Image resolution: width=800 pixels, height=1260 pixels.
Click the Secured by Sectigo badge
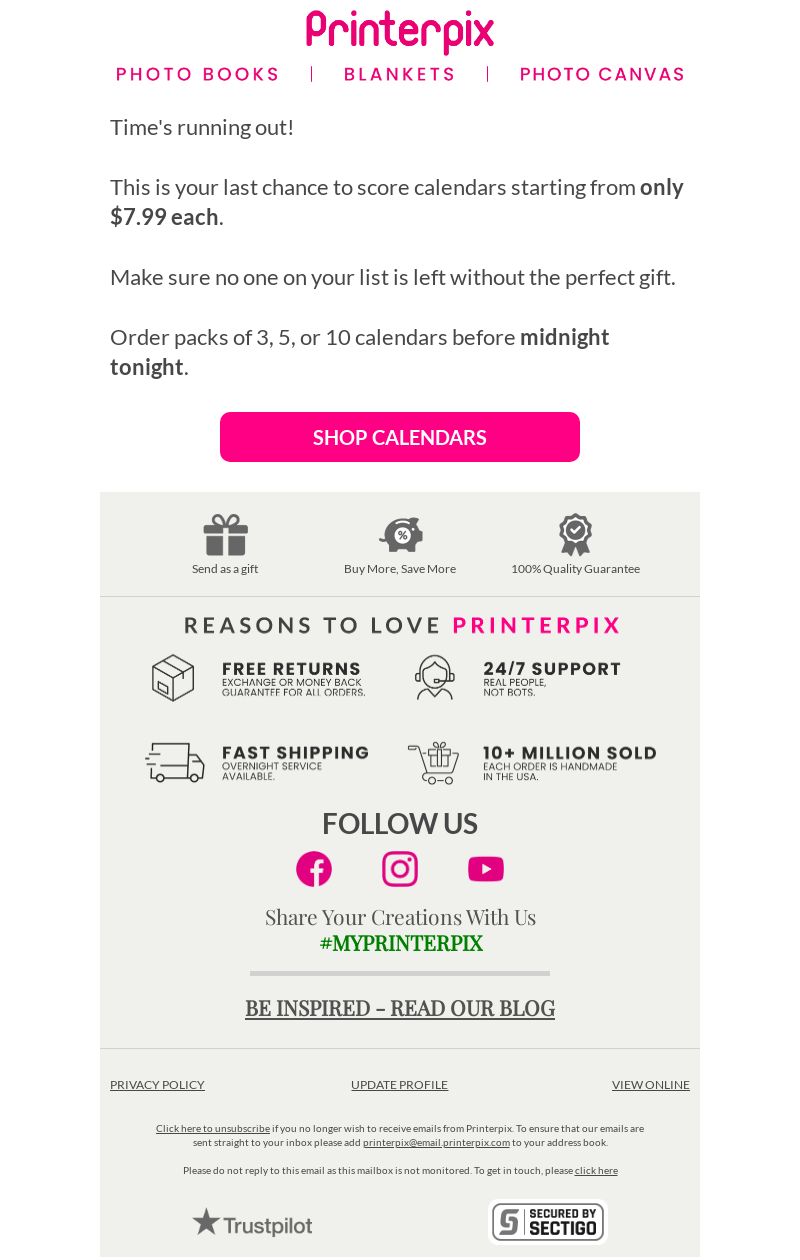pyautogui.click(x=548, y=1222)
